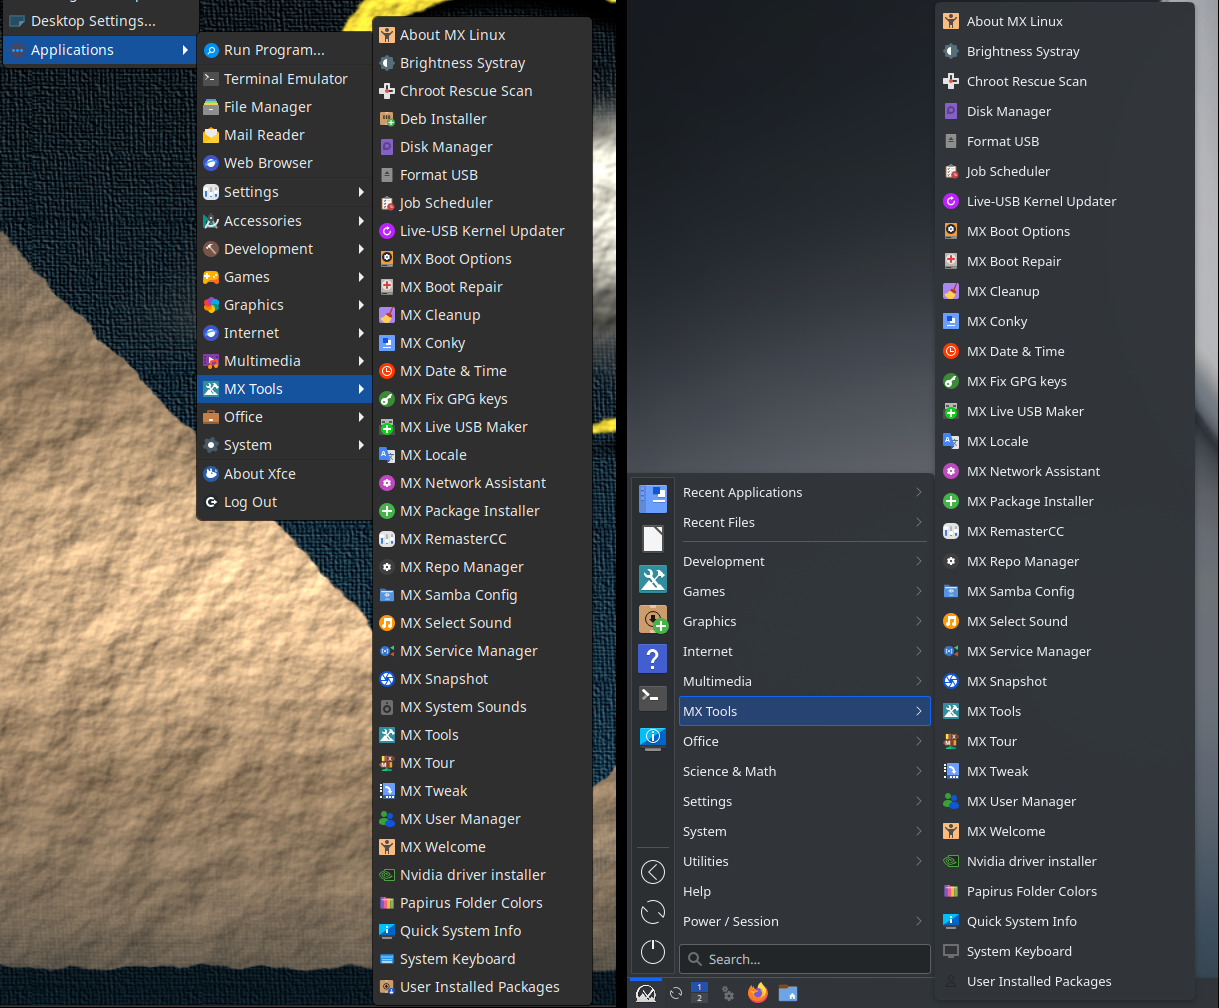Open System Keyboard in the KDE submenu
The width and height of the screenshot is (1219, 1008).
[x=1064, y=951]
